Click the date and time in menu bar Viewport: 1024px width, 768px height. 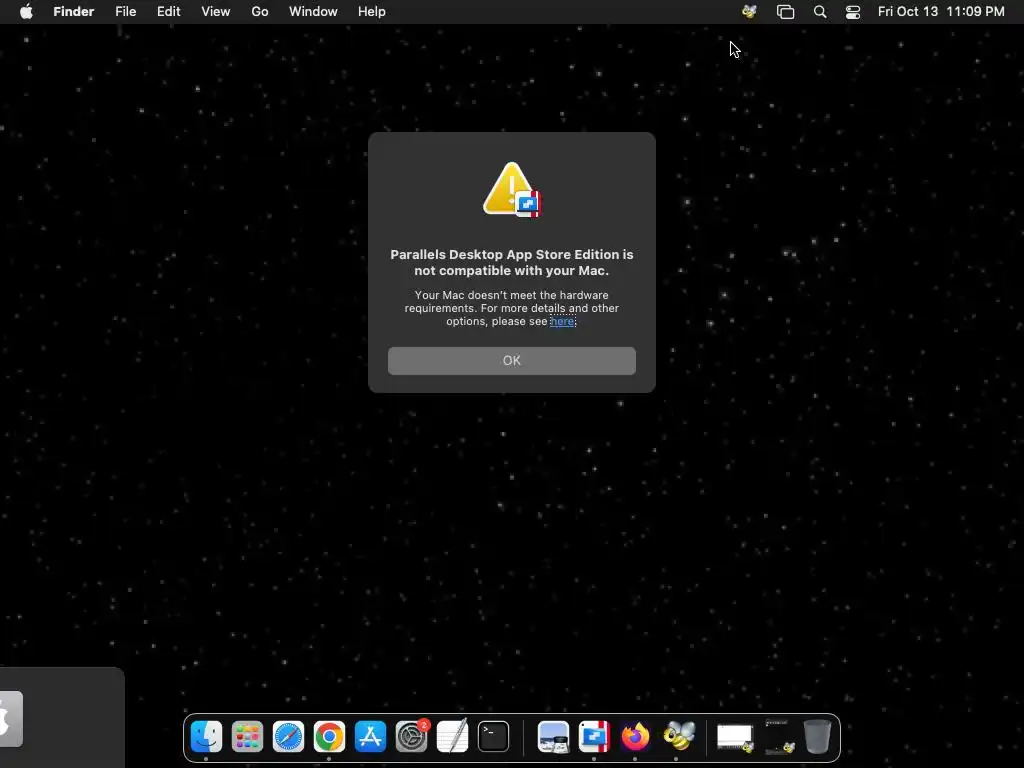point(941,12)
